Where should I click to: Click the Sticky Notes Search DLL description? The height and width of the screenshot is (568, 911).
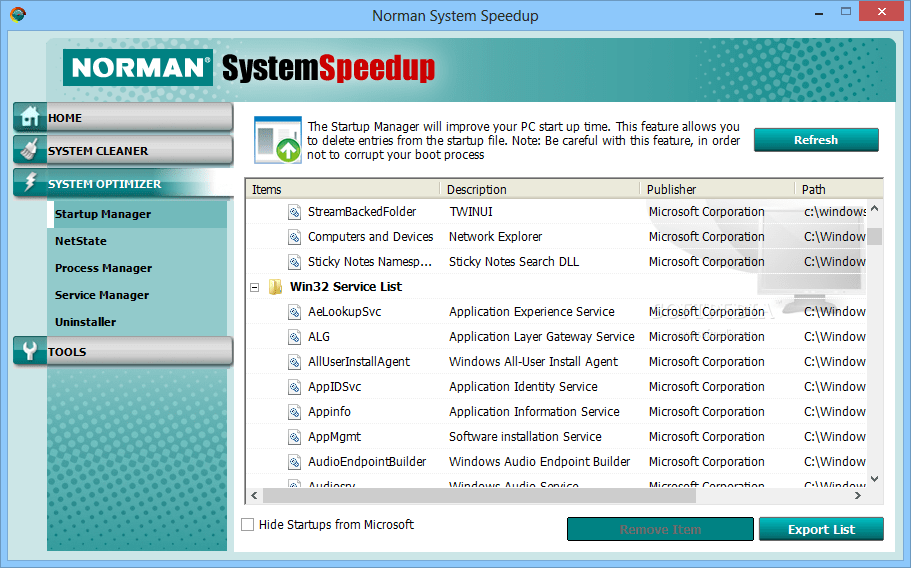[x=514, y=262]
